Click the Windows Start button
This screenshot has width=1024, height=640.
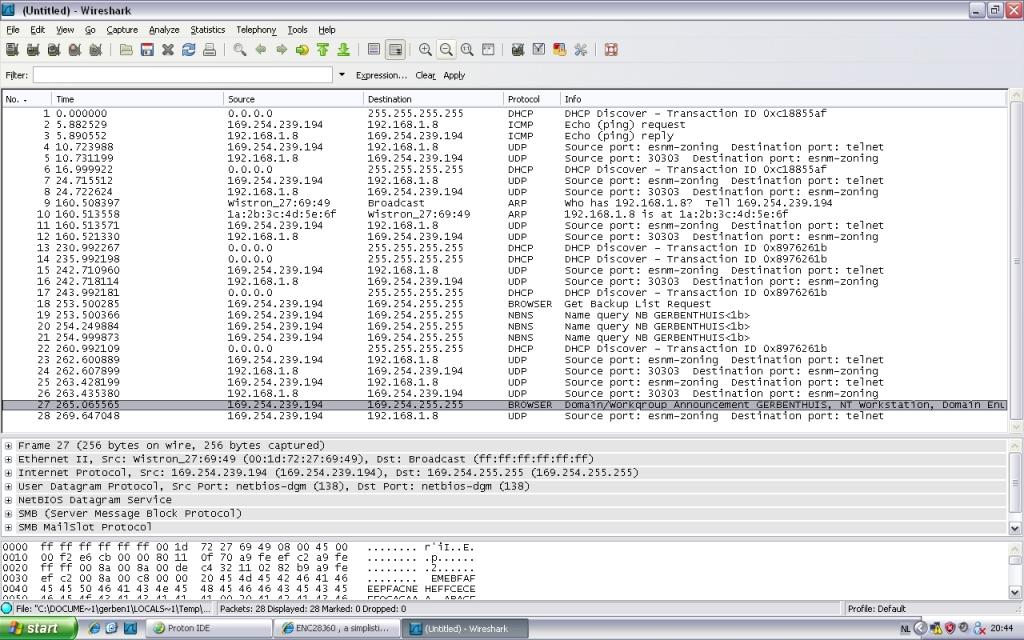[38, 628]
